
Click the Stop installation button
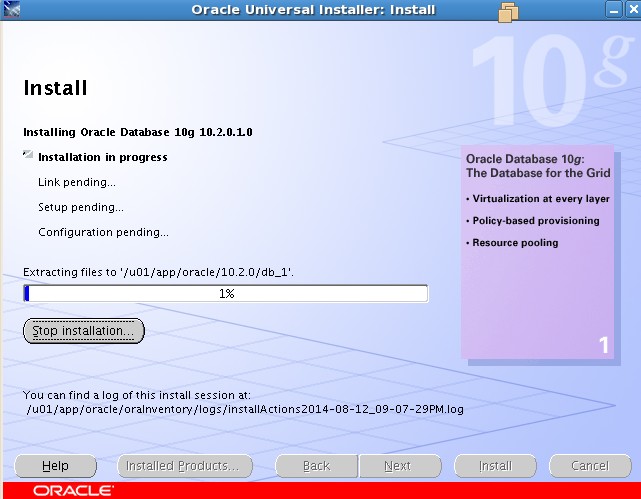point(84,331)
